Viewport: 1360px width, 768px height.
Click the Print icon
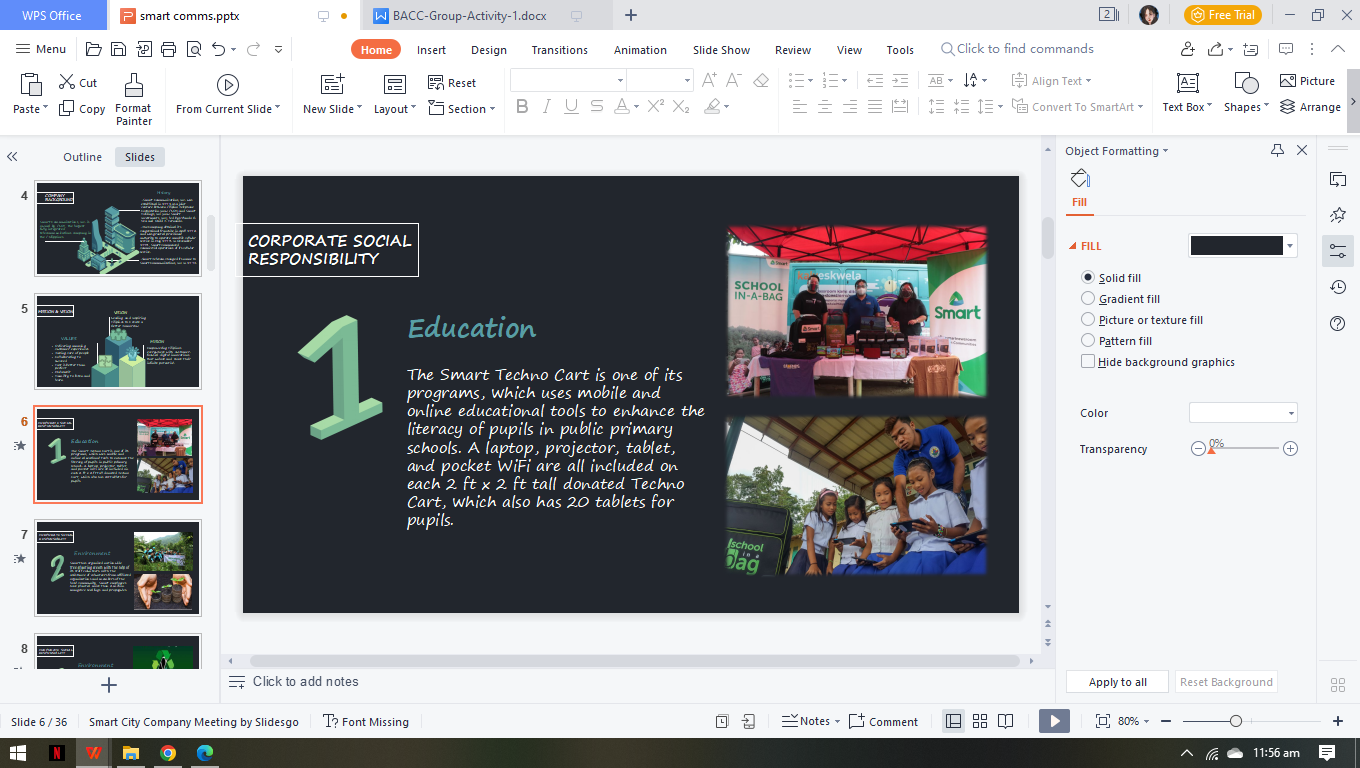coord(168,49)
